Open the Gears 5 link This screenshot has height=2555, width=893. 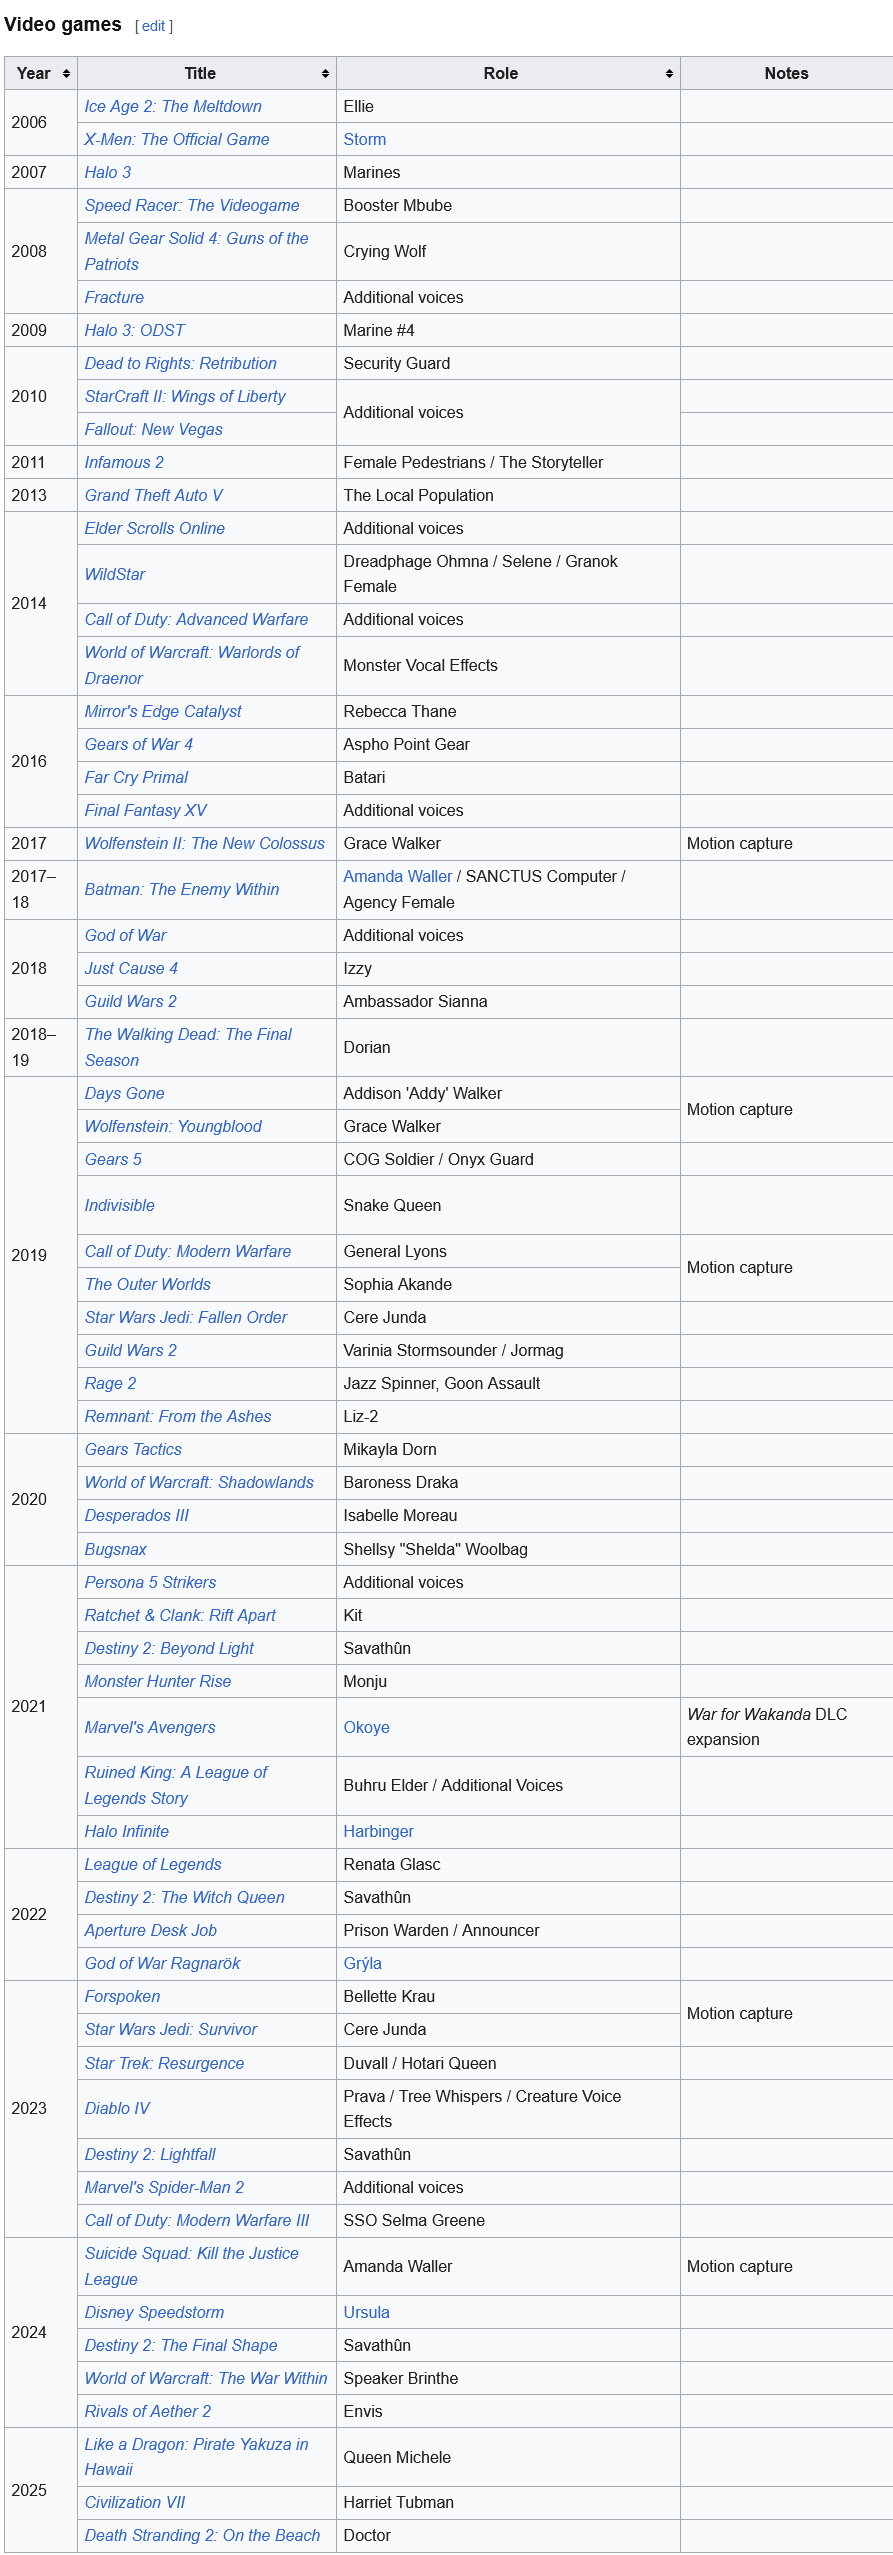click(113, 1160)
